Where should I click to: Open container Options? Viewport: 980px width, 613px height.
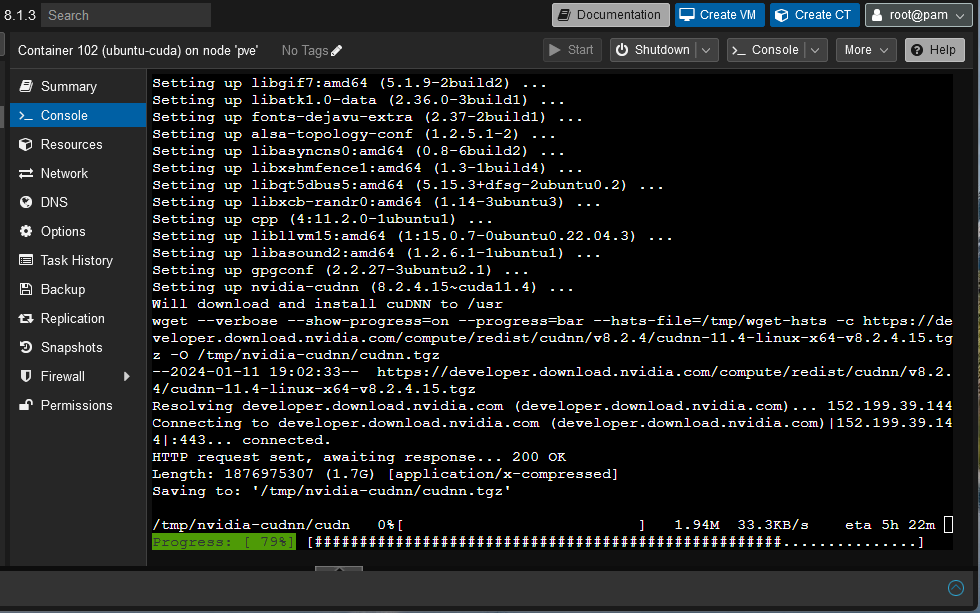pos(78,231)
